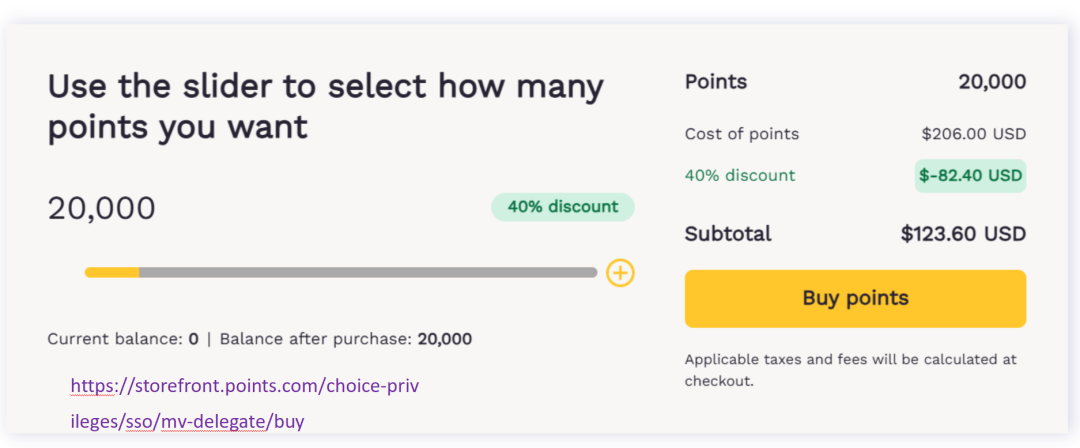Click the mv-delegate/buy link line

coord(187,421)
